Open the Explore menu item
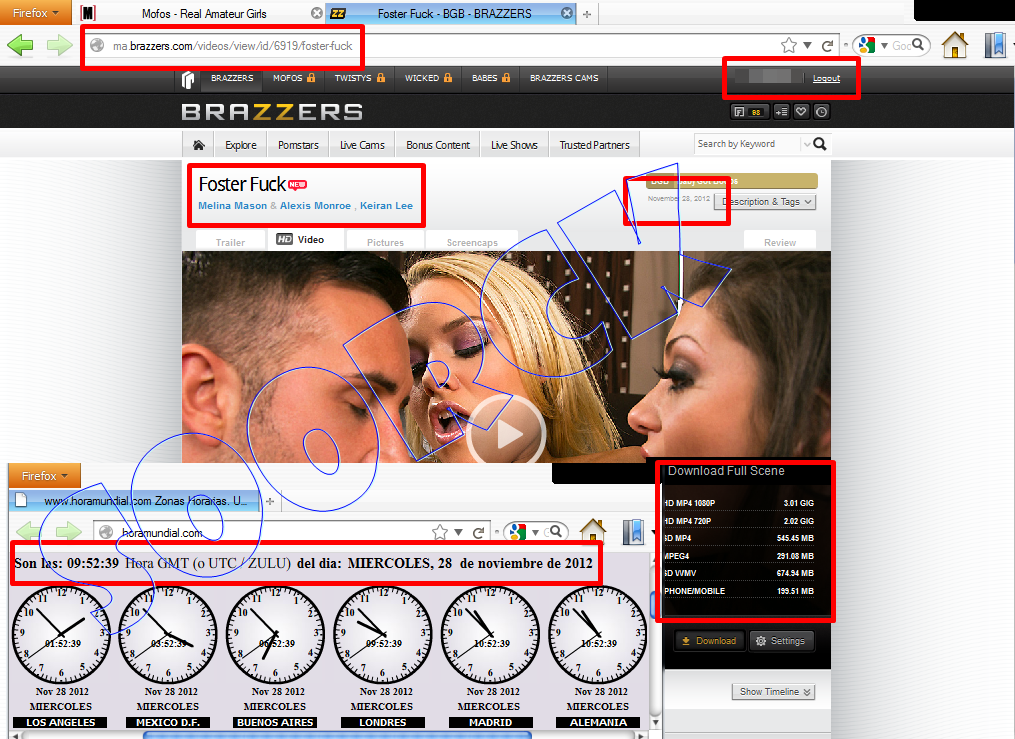The width and height of the screenshot is (1015, 739). pyautogui.click(x=241, y=145)
